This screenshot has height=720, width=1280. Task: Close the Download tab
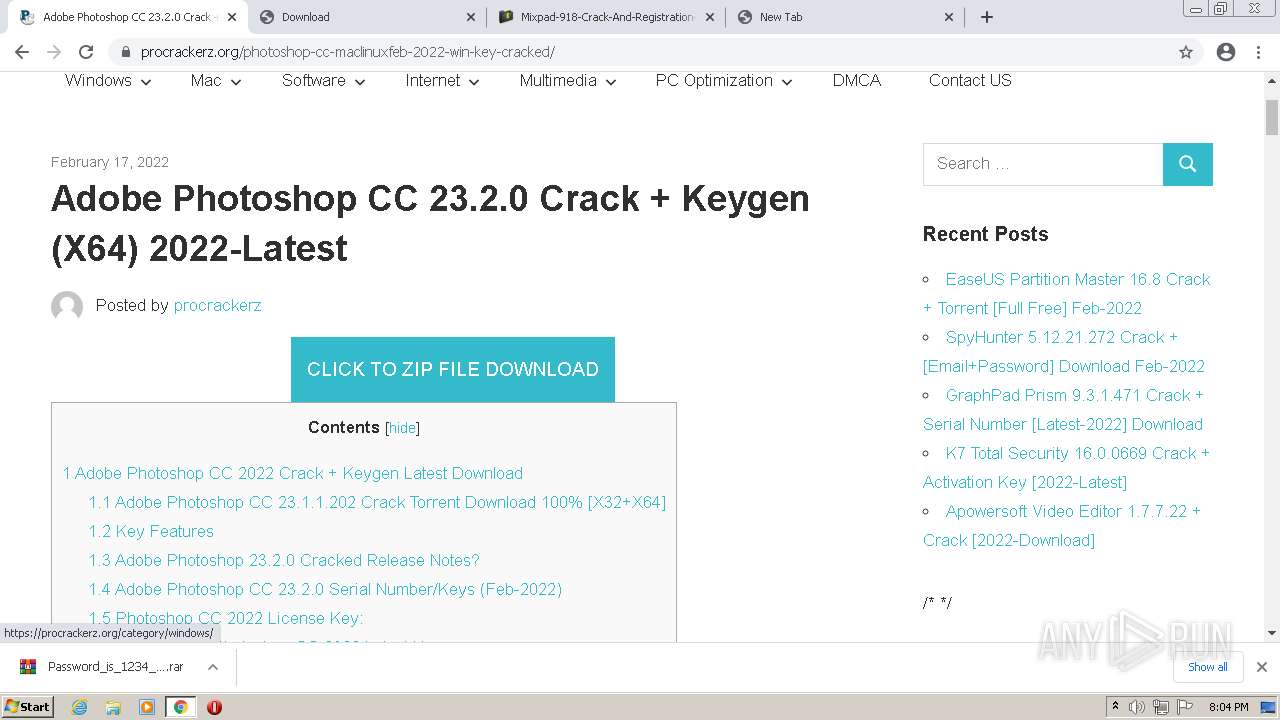[x=472, y=17]
